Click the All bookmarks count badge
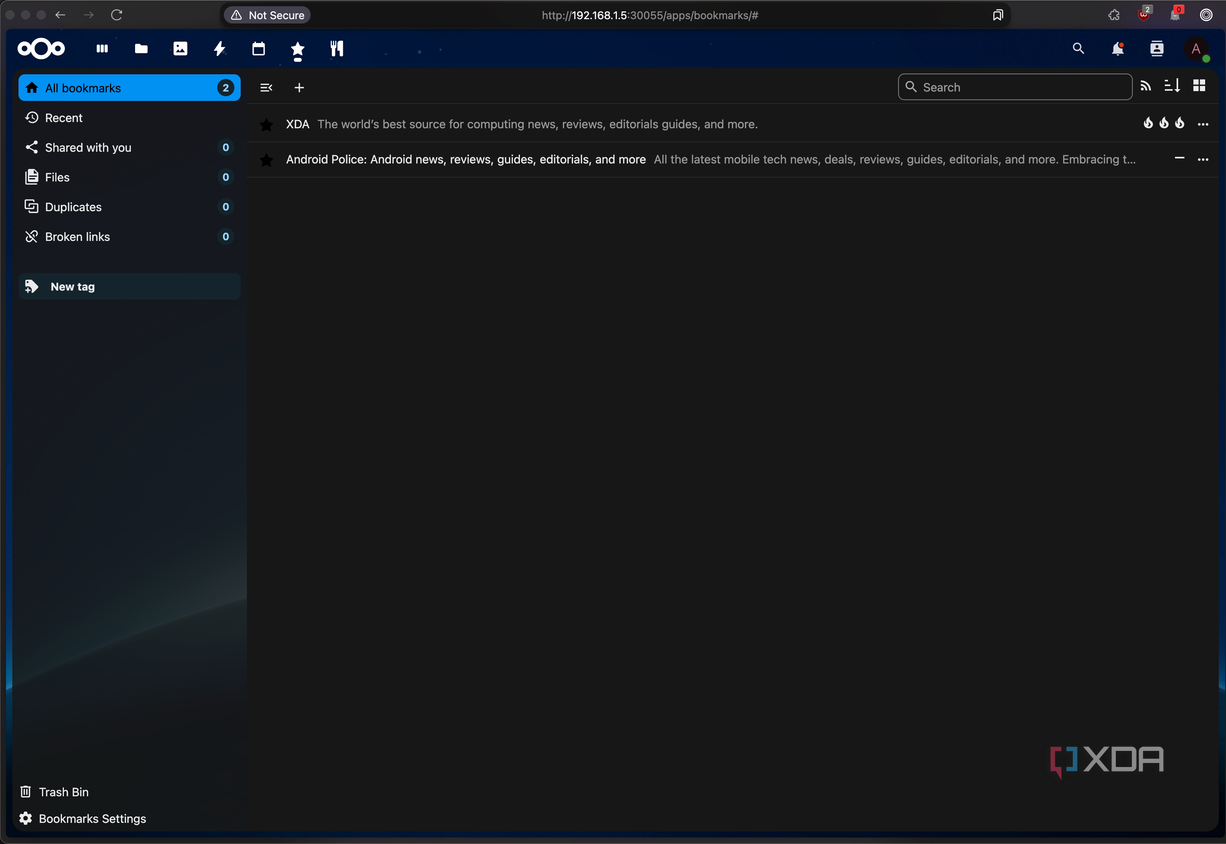Viewport: 1226px width, 844px height. pyautogui.click(x=226, y=88)
